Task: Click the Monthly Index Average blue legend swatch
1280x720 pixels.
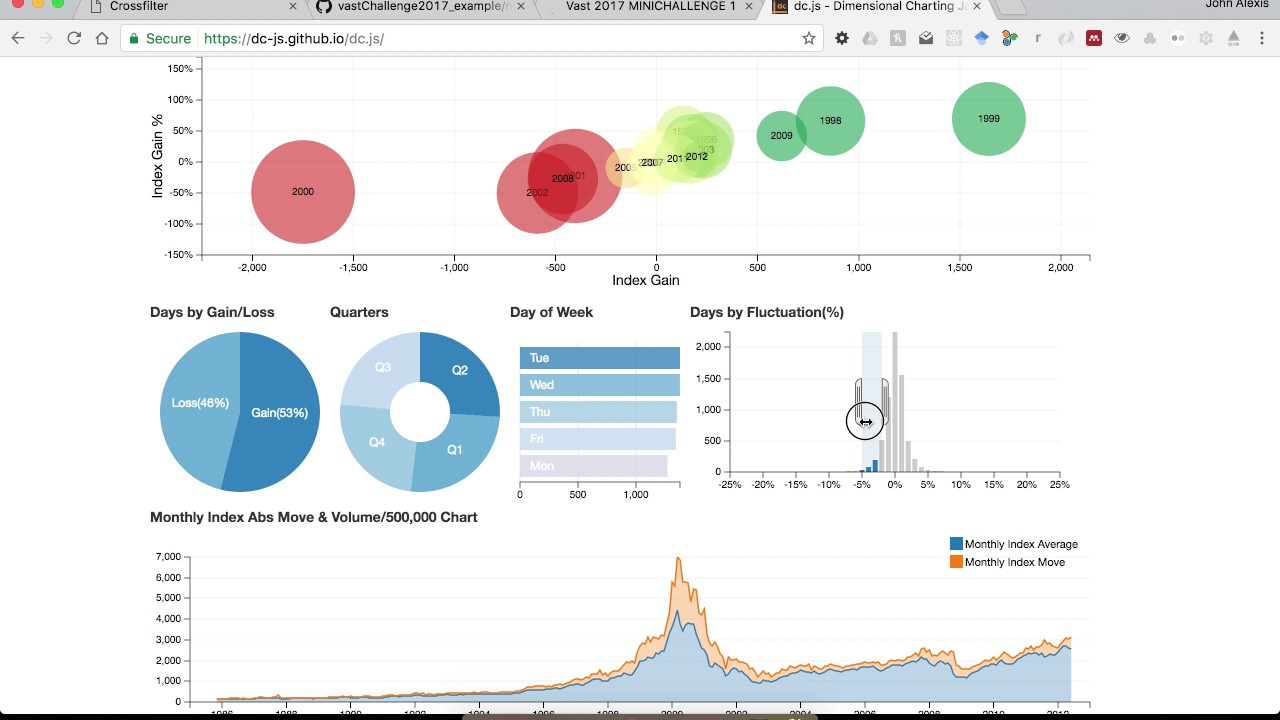Action: [x=956, y=544]
